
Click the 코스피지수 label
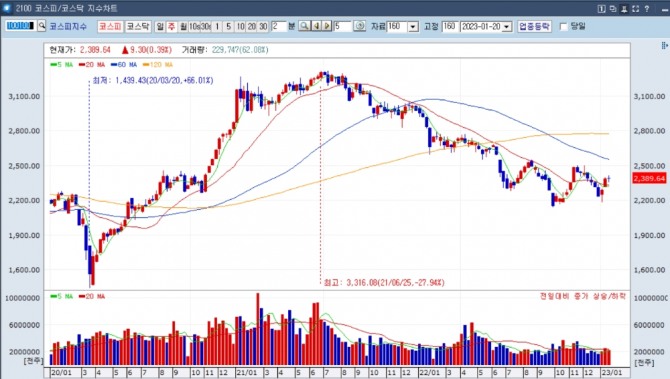68,26
